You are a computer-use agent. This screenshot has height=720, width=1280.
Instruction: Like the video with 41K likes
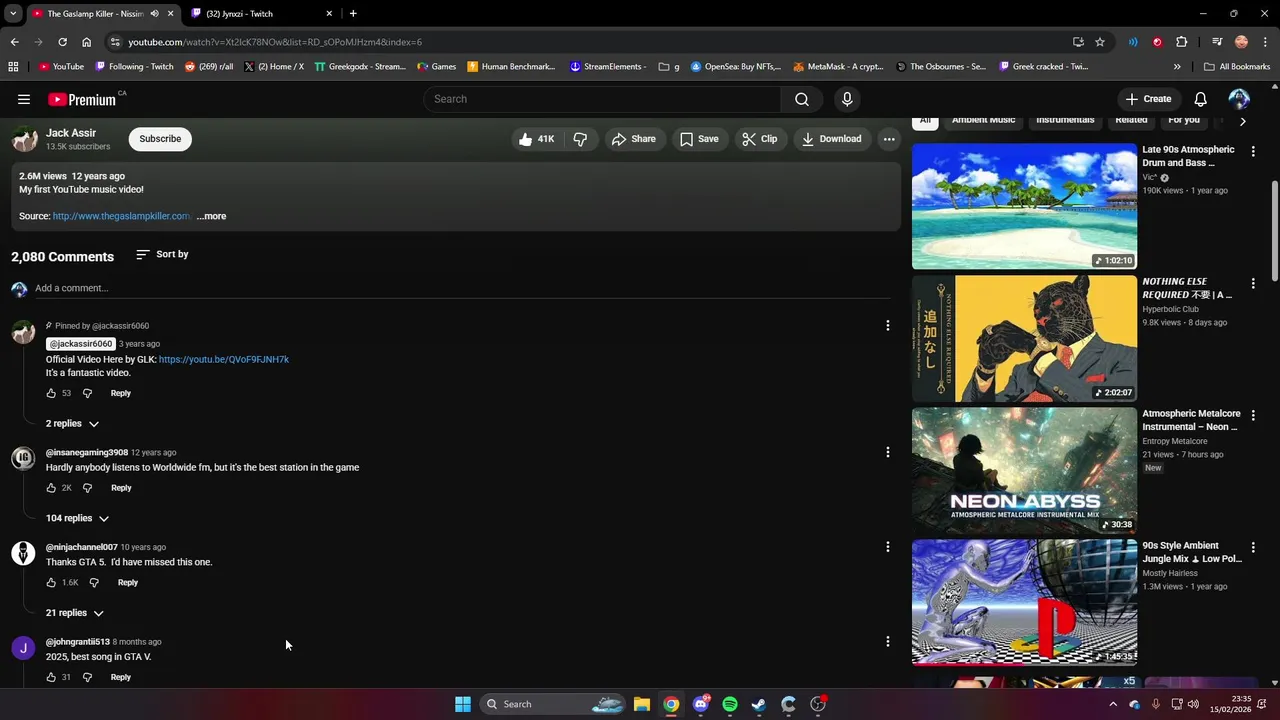point(538,139)
